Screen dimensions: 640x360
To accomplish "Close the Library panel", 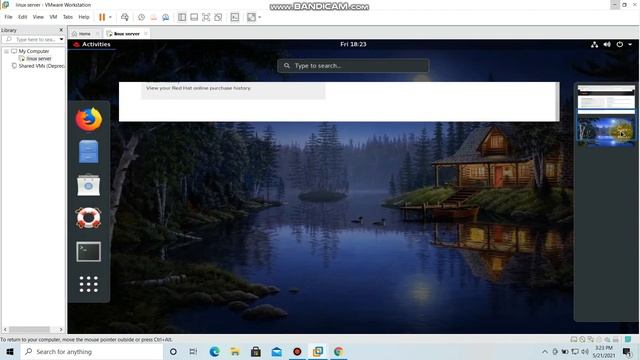I will tap(61, 30).
